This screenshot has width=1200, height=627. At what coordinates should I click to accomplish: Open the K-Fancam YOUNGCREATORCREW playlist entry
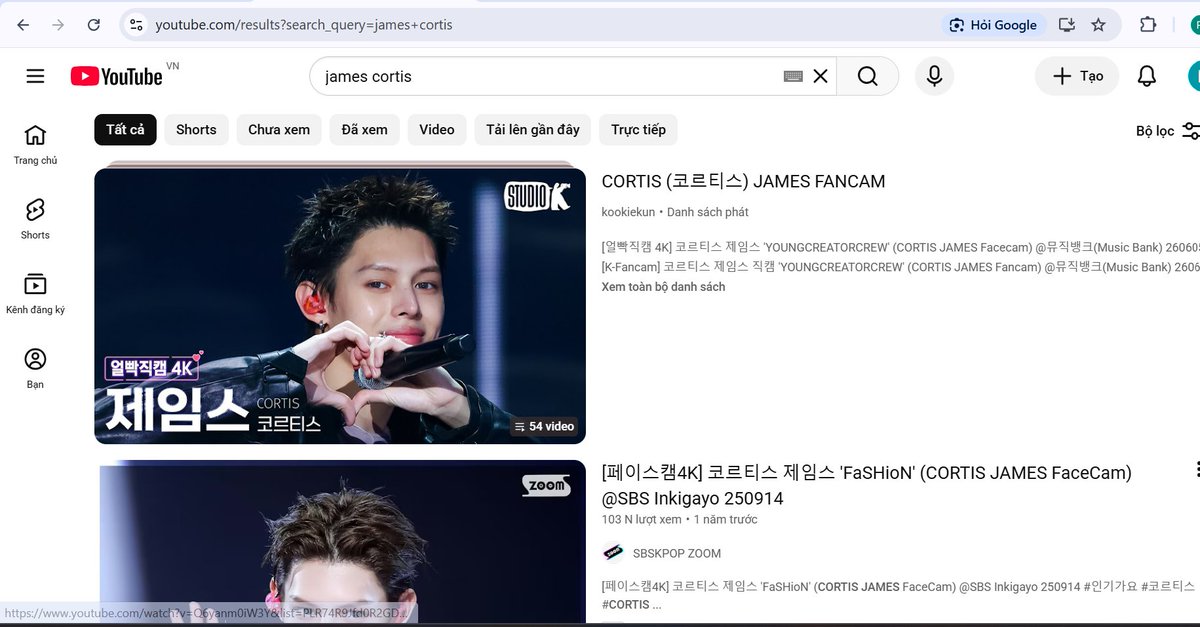(900, 267)
